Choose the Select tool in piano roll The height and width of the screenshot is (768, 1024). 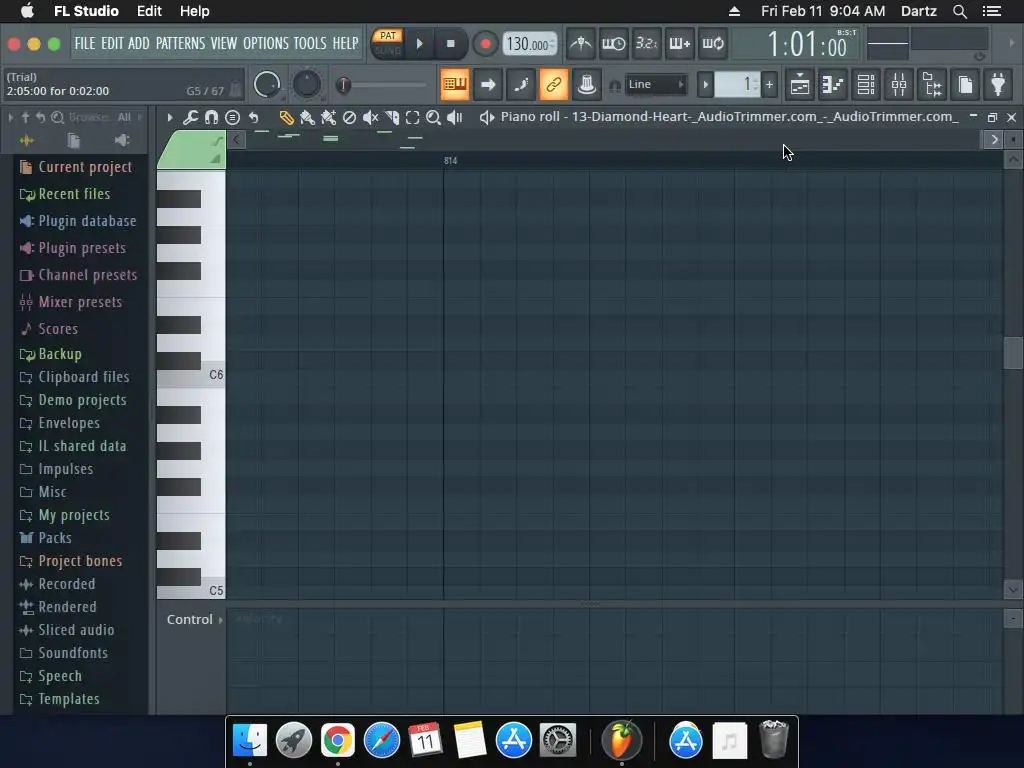click(x=412, y=118)
